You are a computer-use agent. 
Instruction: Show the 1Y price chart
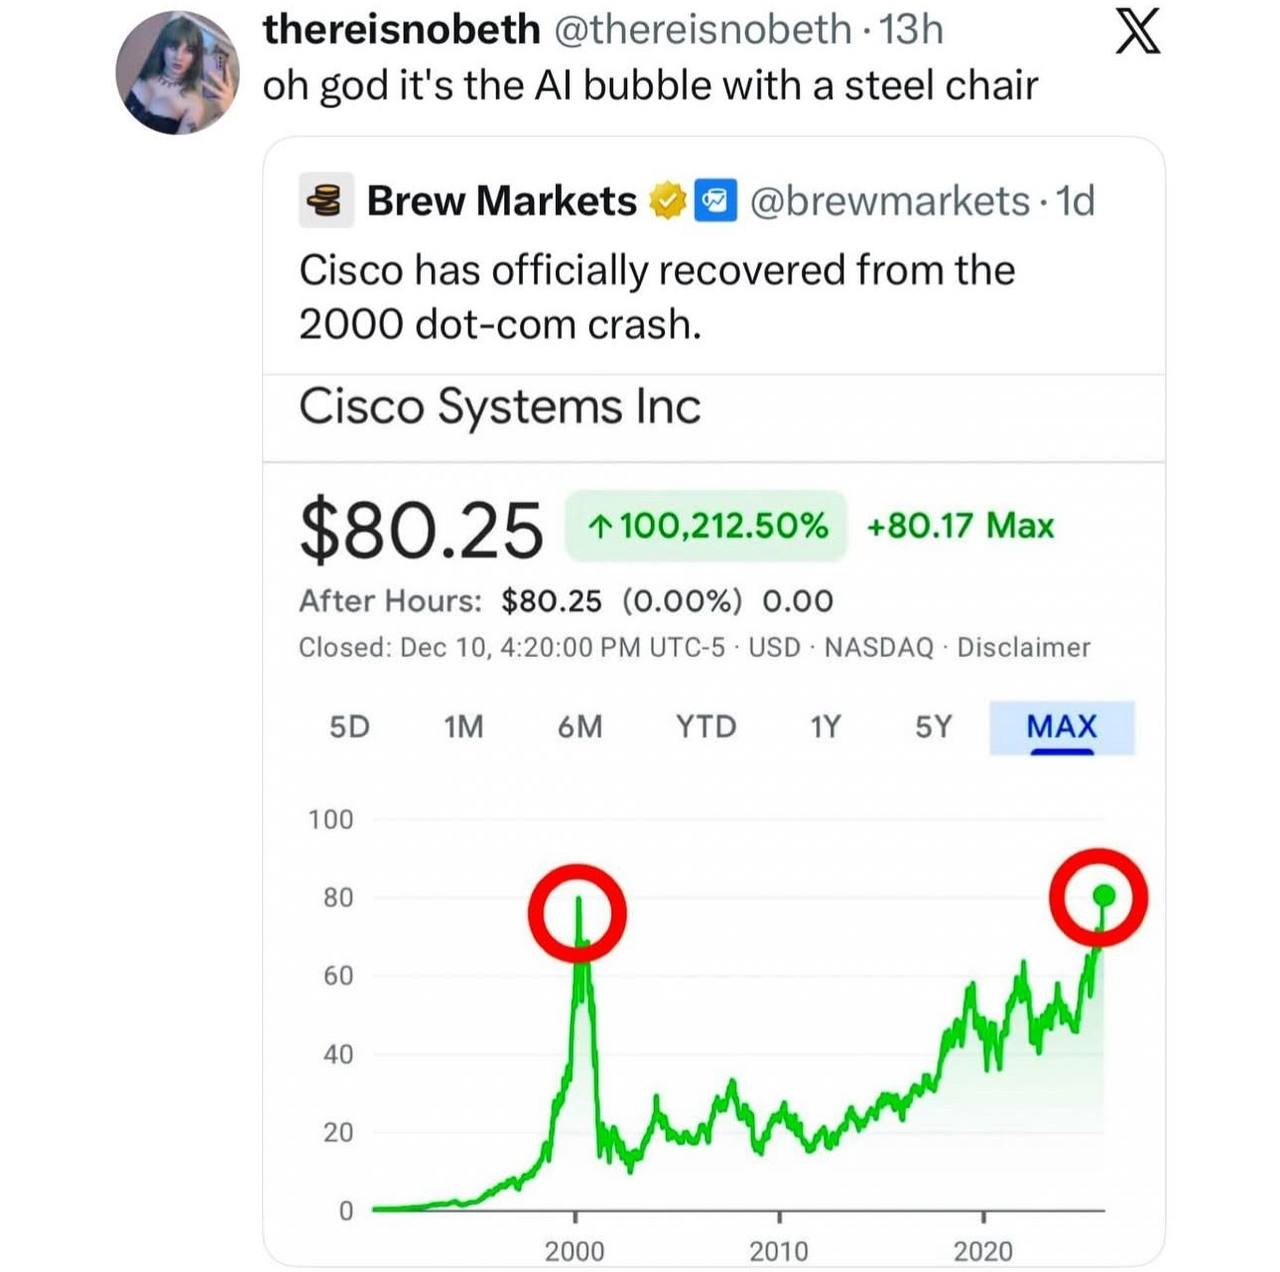pyautogui.click(x=825, y=727)
